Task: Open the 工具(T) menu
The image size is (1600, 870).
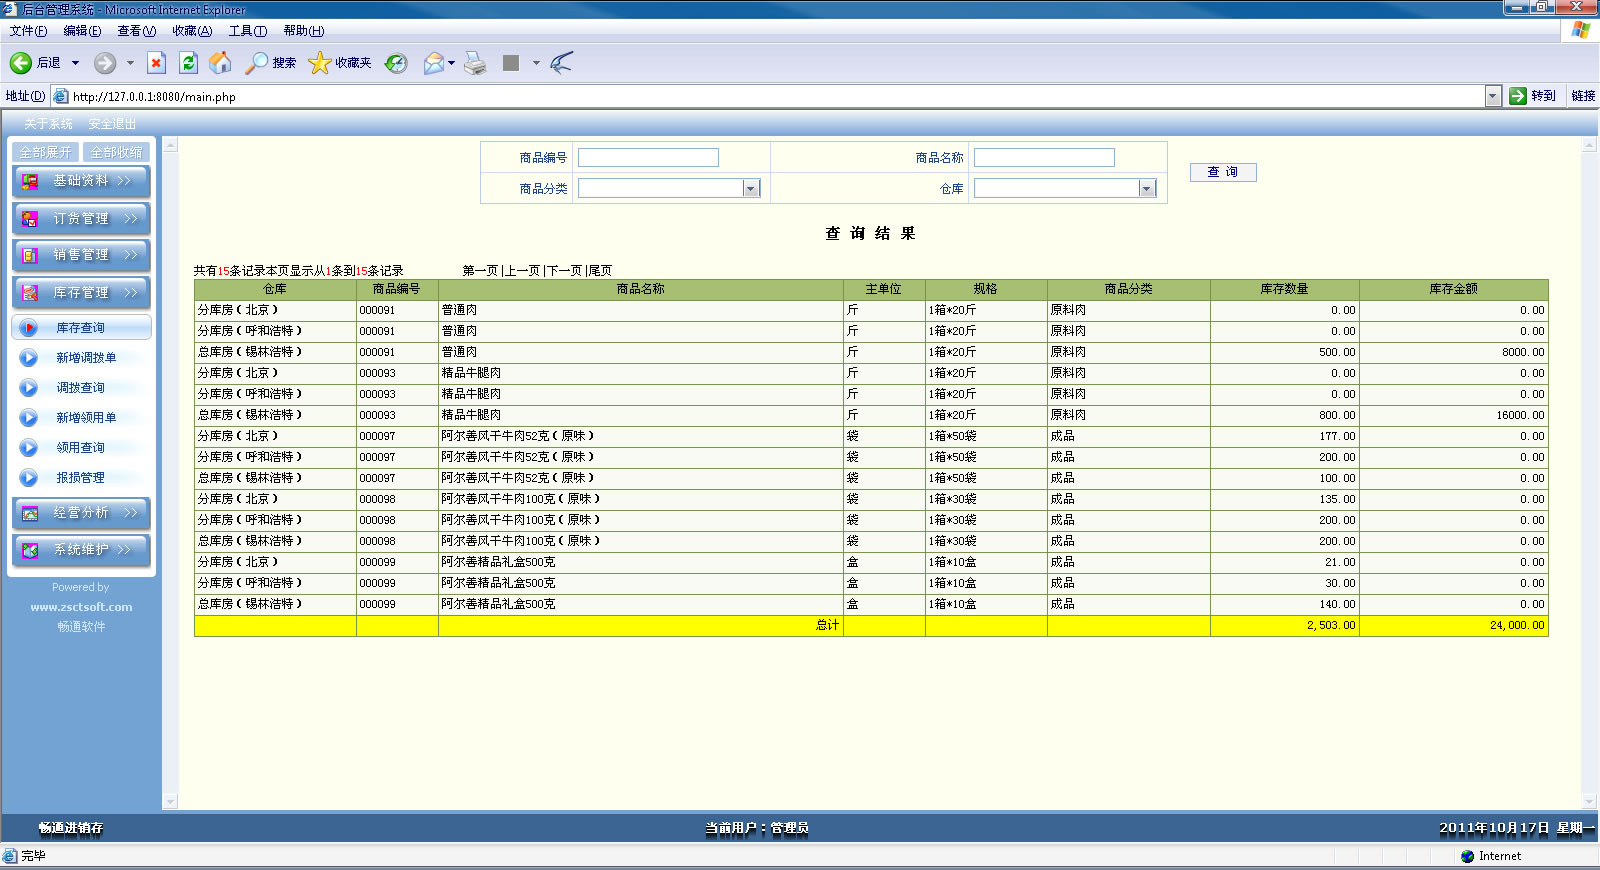Action: coord(248,31)
